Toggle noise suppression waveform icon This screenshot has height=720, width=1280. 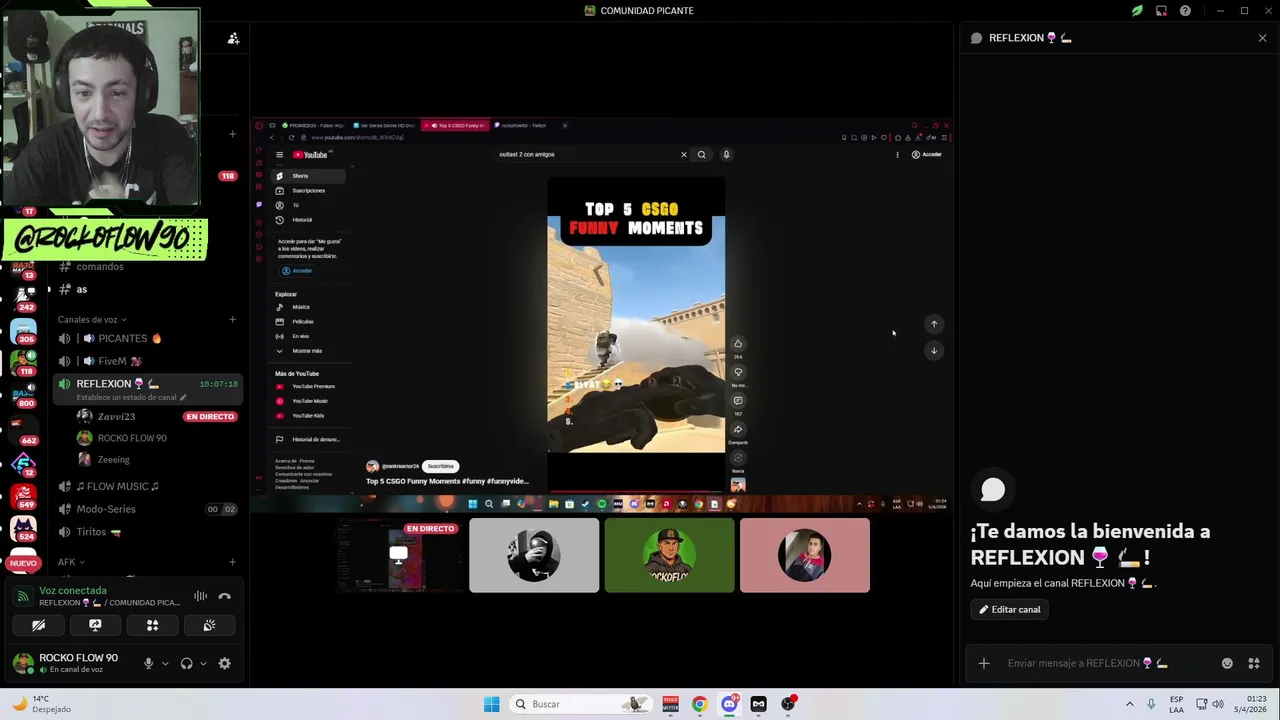tap(201, 596)
